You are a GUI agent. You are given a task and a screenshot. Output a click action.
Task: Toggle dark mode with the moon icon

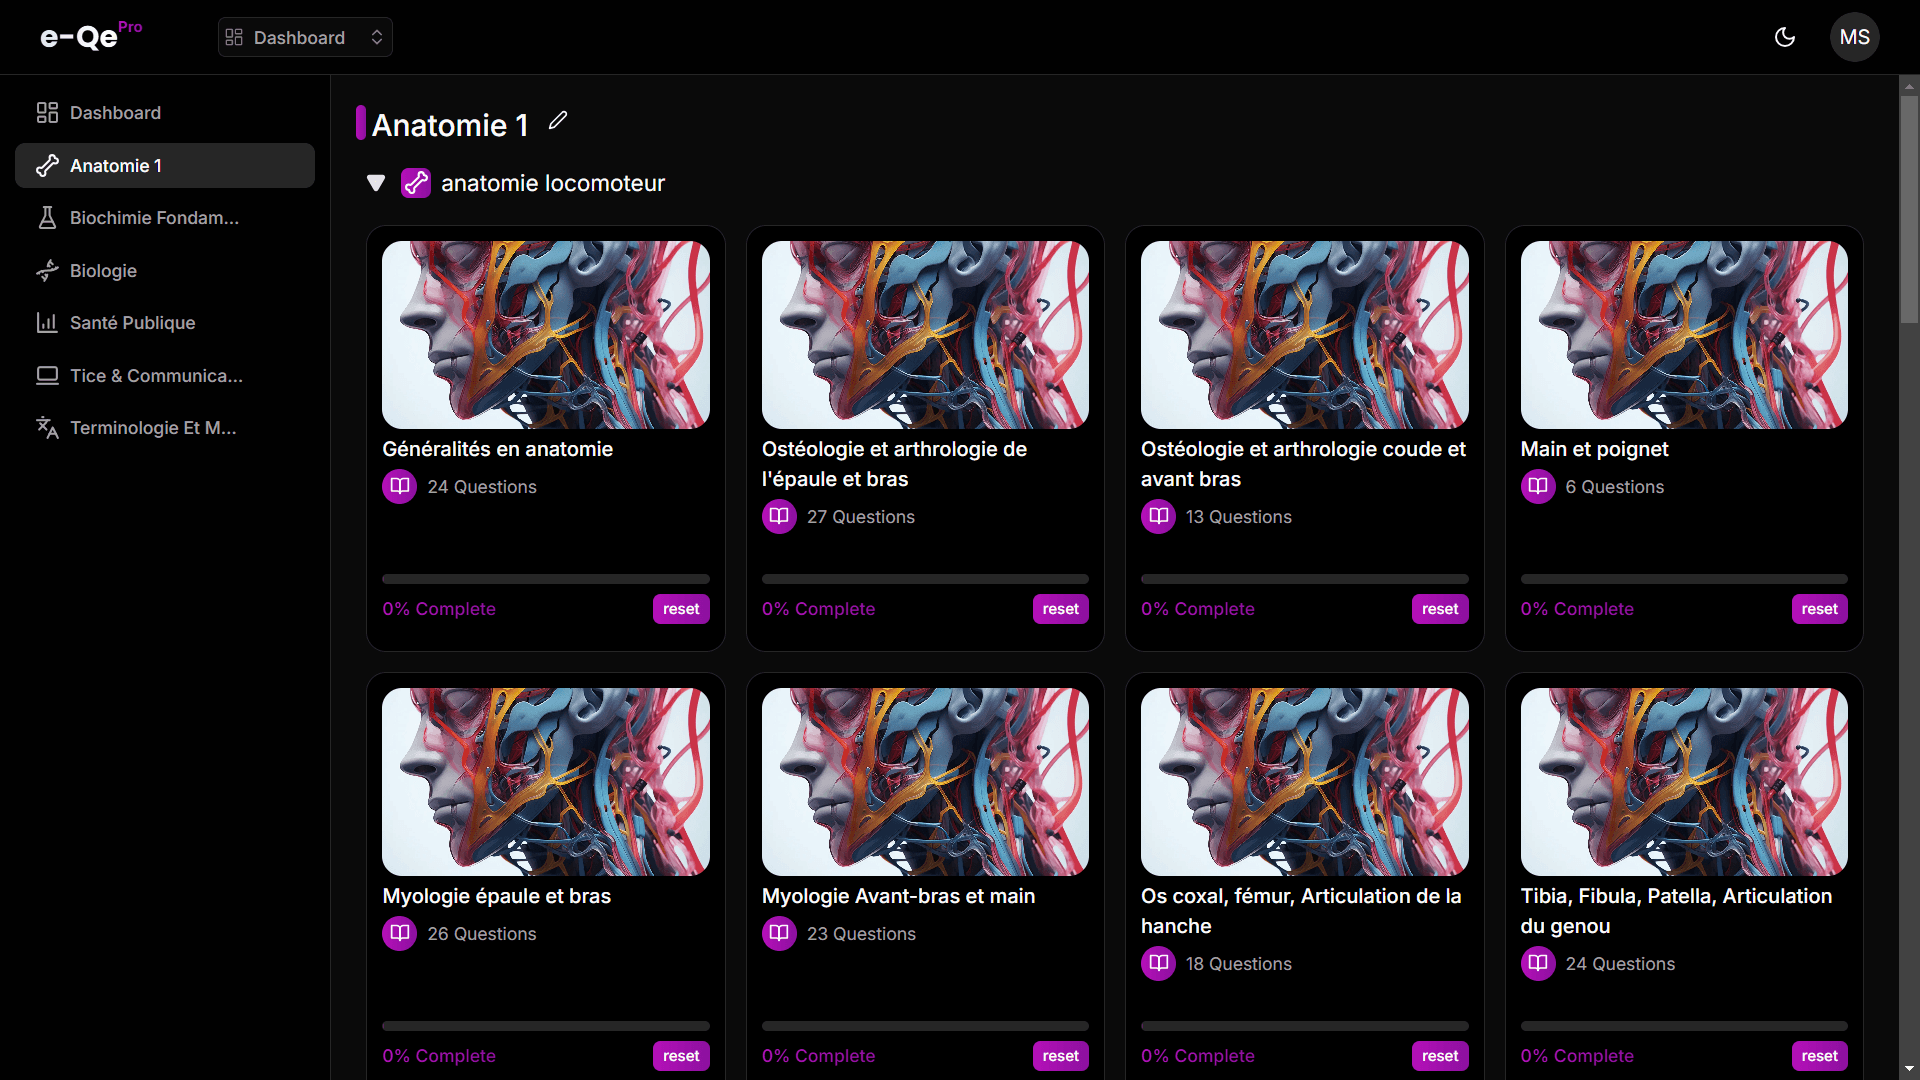click(x=1784, y=37)
